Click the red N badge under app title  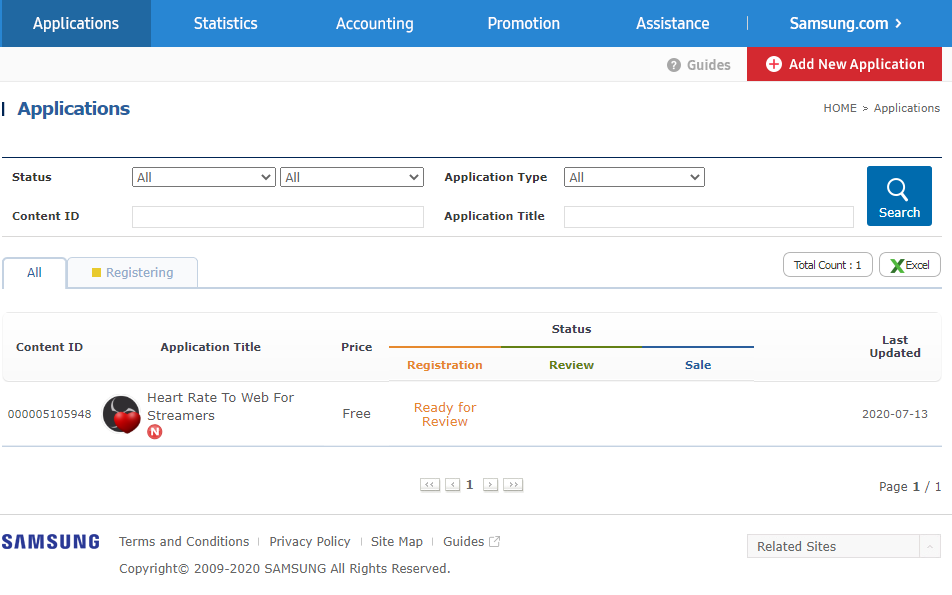pyautogui.click(x=155, y=432)
